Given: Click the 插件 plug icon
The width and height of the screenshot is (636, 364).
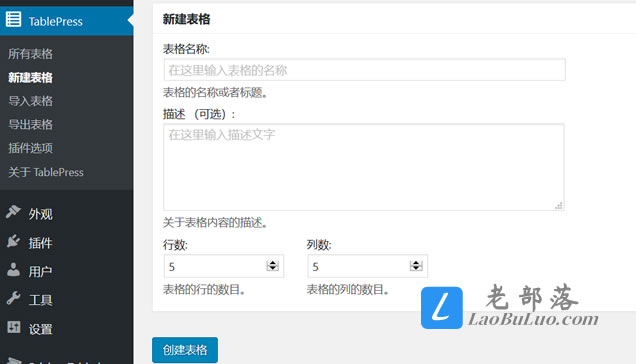Looking at the screenshot, I should [x=13, y=241].
